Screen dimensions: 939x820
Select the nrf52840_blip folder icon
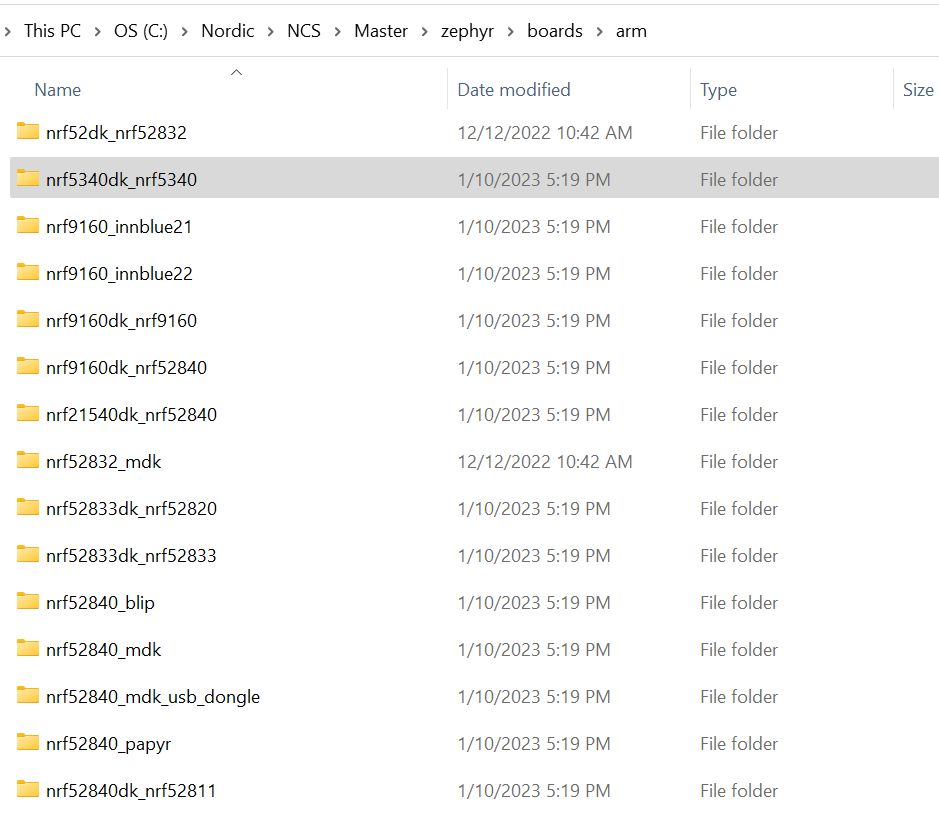[28, 602]
